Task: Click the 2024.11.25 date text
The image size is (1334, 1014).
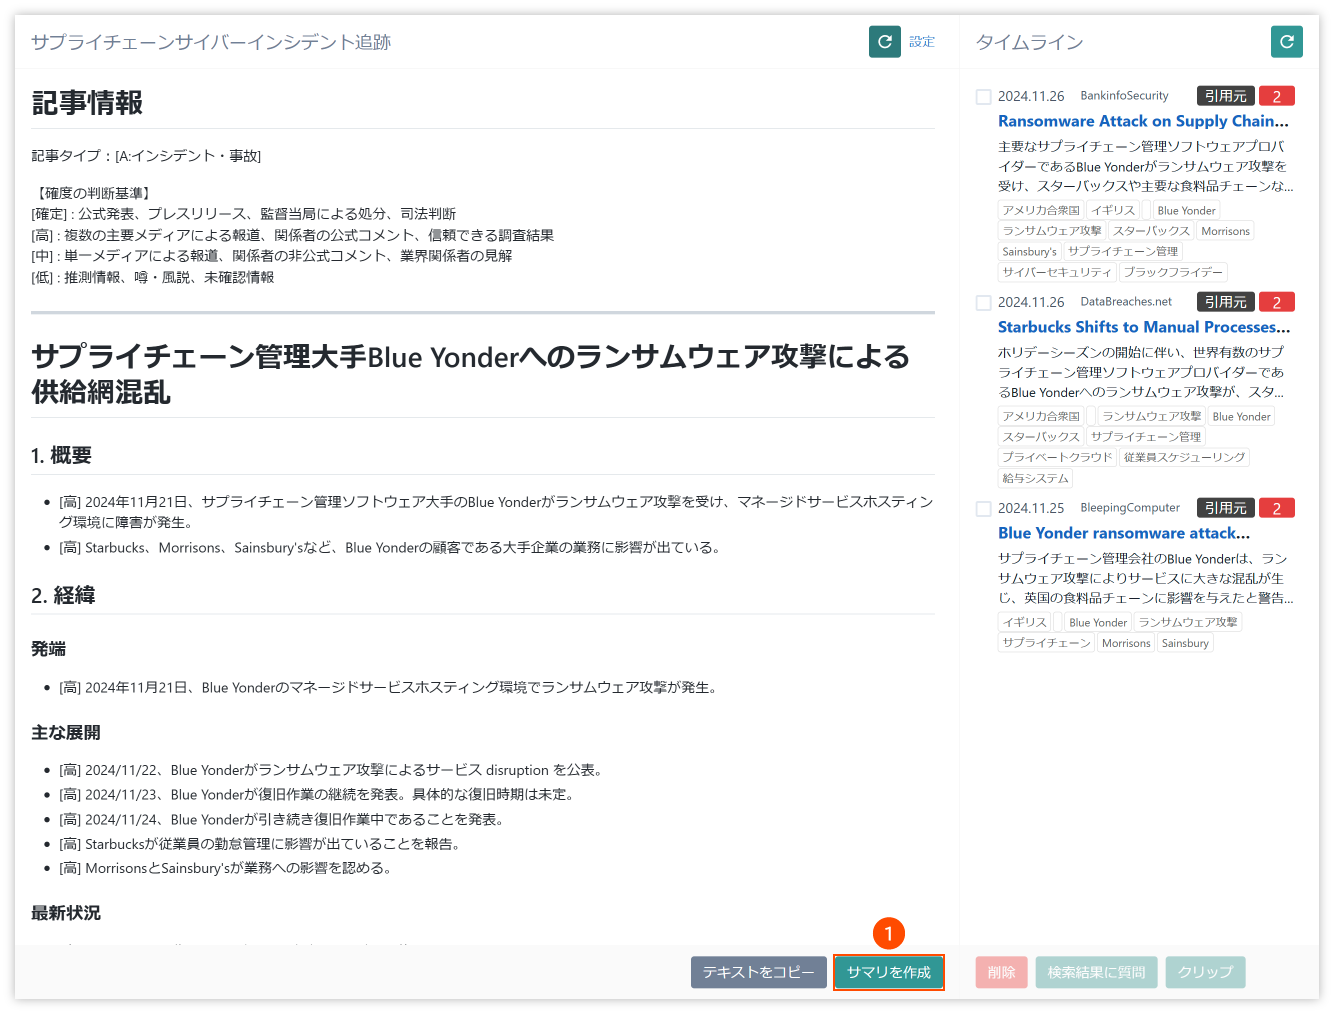Action: pos(1031,508)
